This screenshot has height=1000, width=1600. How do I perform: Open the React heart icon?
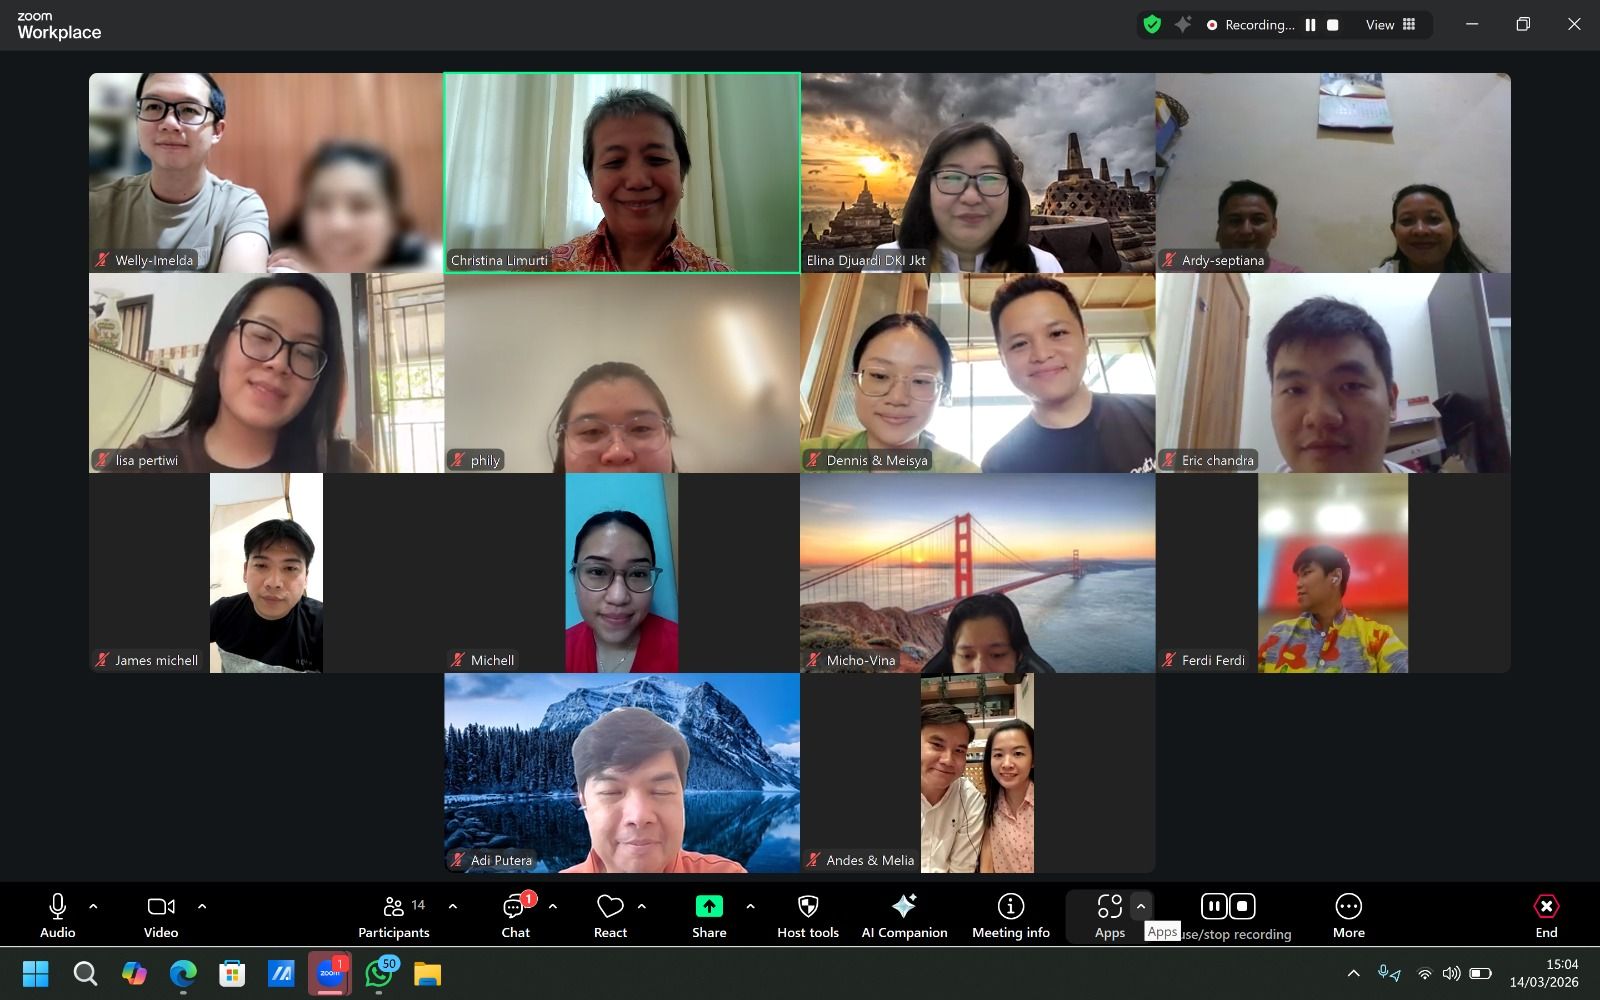click(x=610, y=907)
